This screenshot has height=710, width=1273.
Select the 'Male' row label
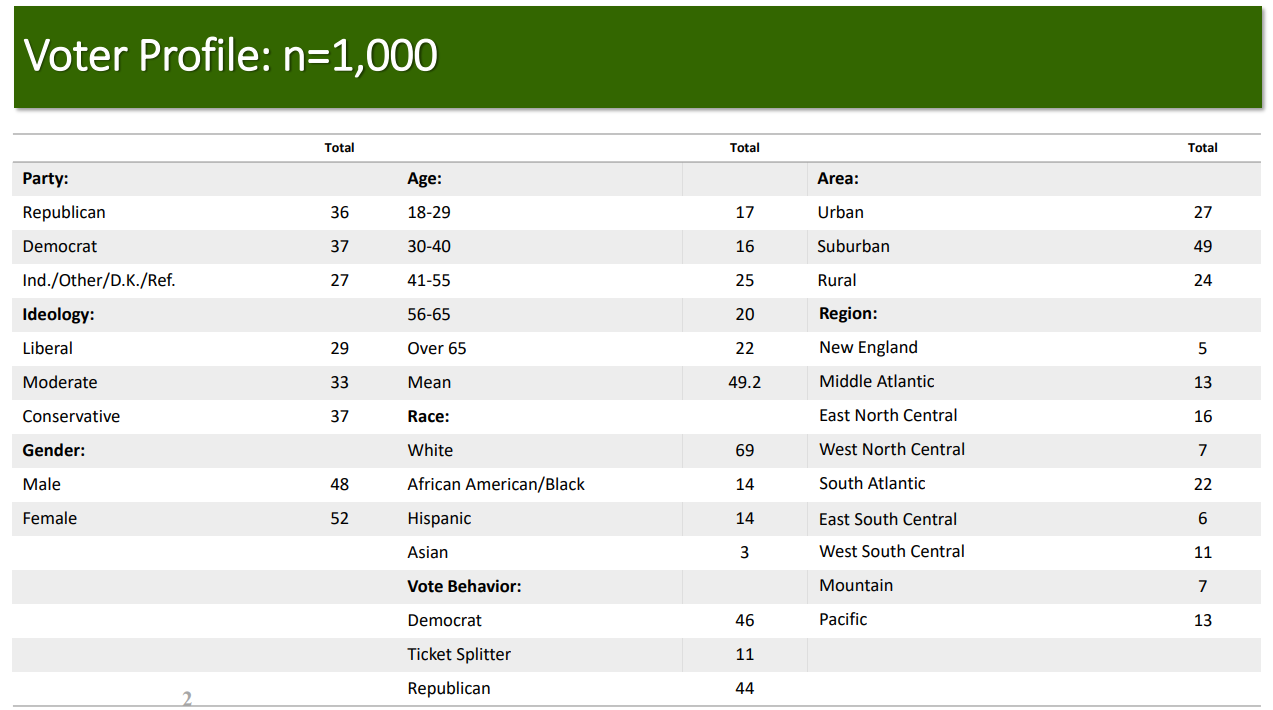(42, 485)
